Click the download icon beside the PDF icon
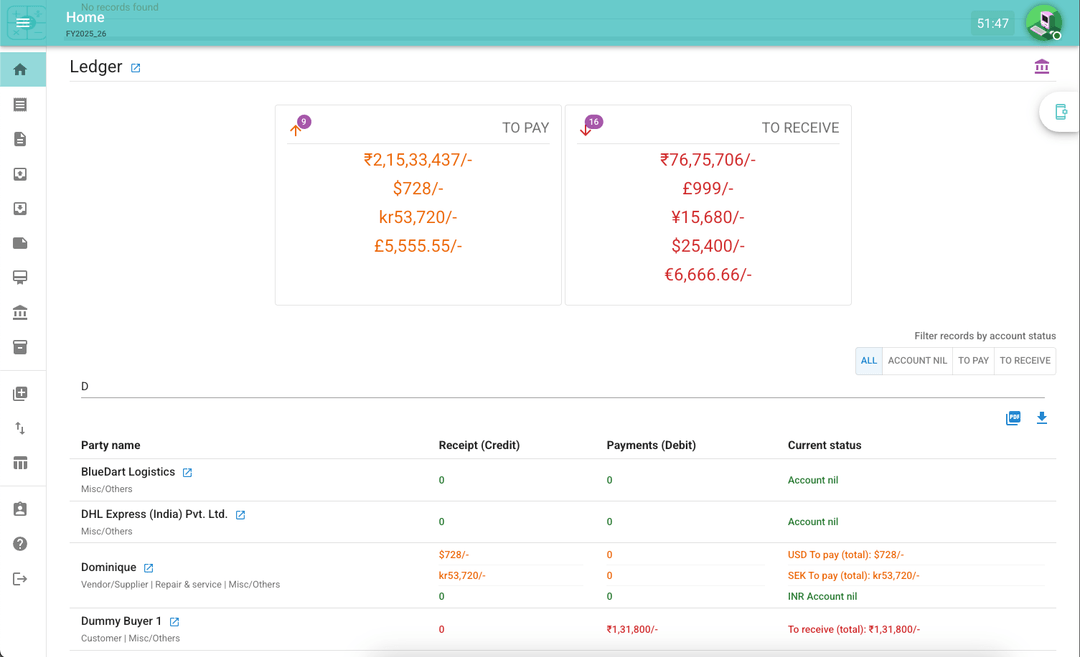 click(1041, 418)
